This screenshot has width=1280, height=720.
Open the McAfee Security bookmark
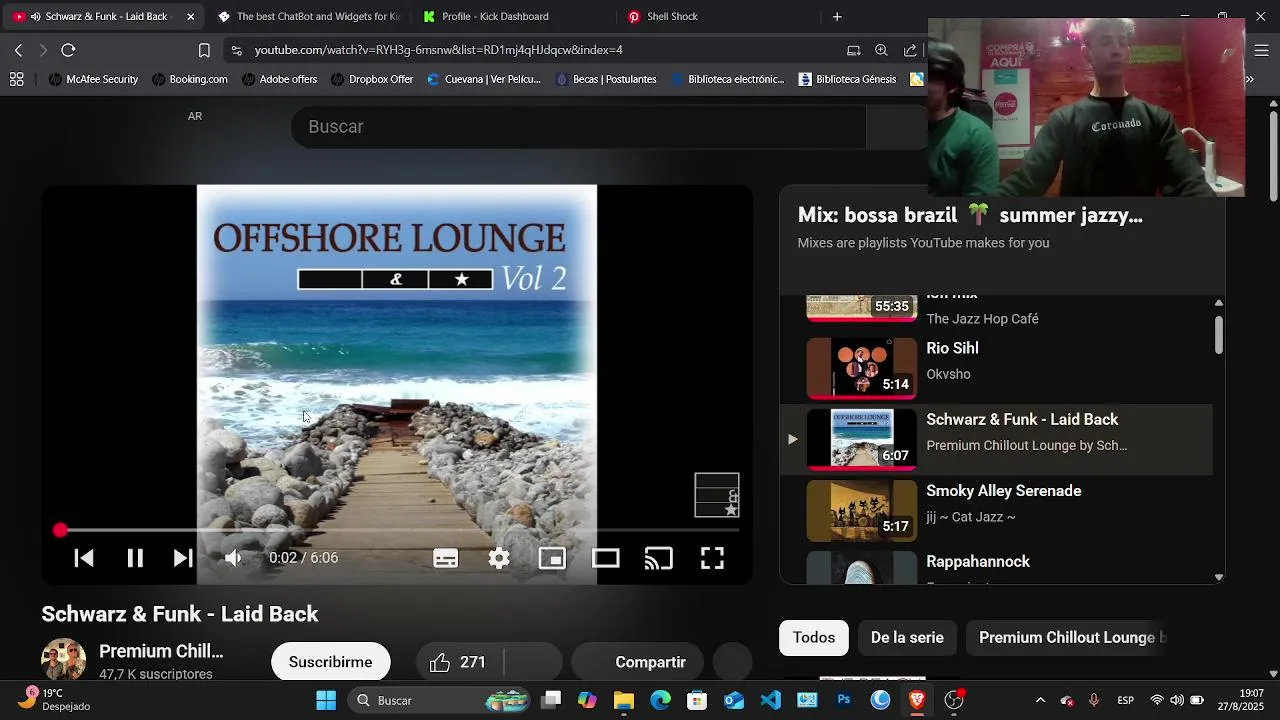pyautogui.click(x=93, y=79)
